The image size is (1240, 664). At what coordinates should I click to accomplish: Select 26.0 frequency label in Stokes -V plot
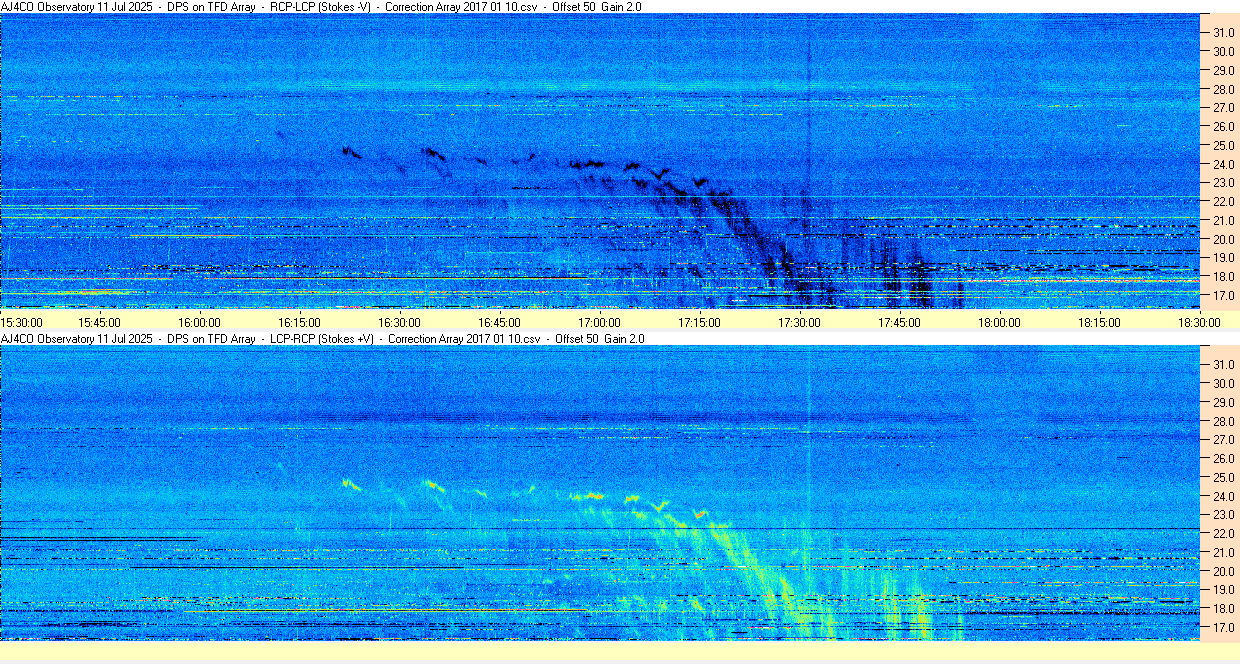(x=1223, y=126)
